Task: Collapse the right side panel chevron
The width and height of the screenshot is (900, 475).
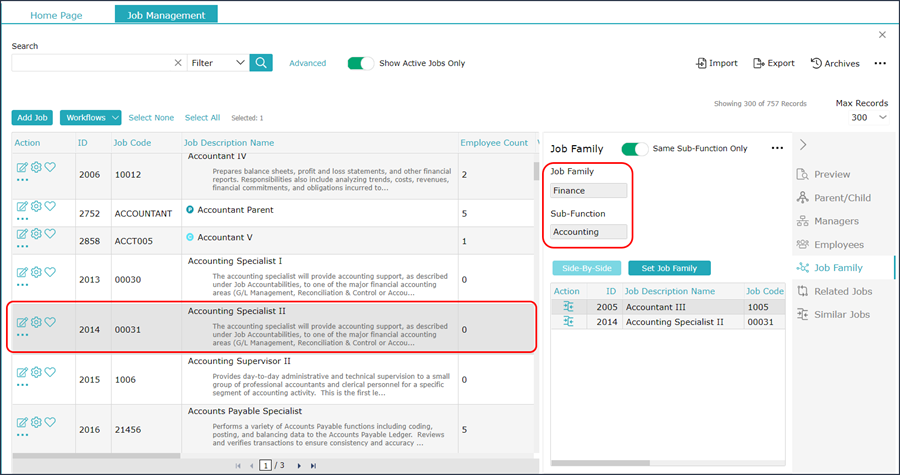Action: click(x=803, y=145)
